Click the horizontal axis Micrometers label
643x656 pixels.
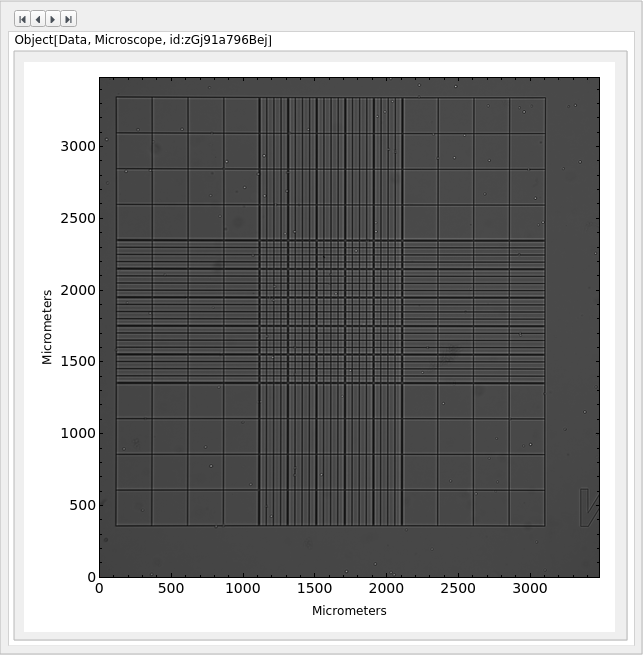coord(349,610)
